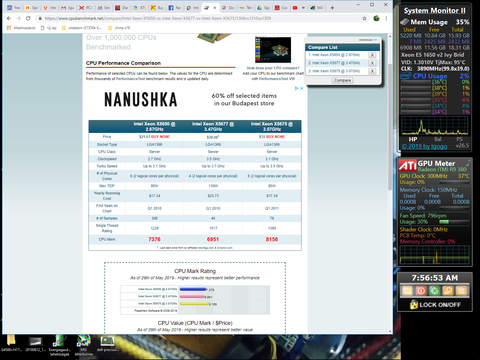Image resolution: width=480 pixels, height=360 pixels.
Task: Click the Intel Xeon X5675 column header
Action: point(272,126)
